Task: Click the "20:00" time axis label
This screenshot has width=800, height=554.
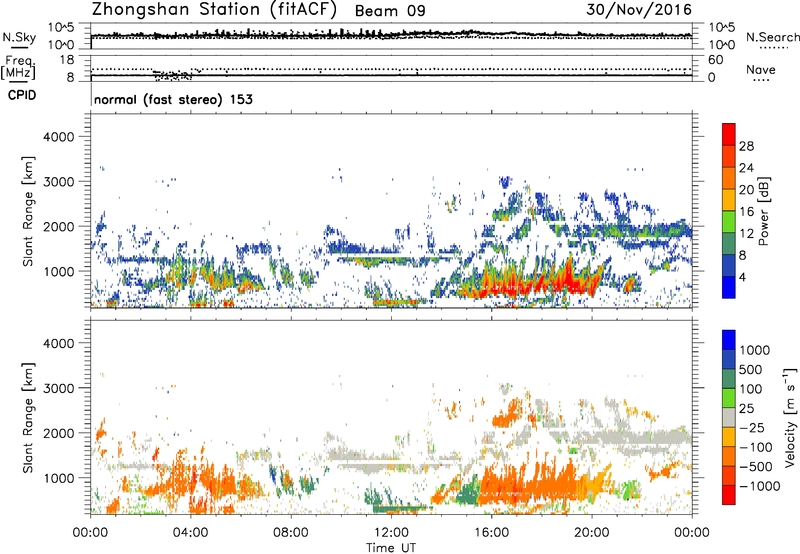Action: [x=592, y=533]
